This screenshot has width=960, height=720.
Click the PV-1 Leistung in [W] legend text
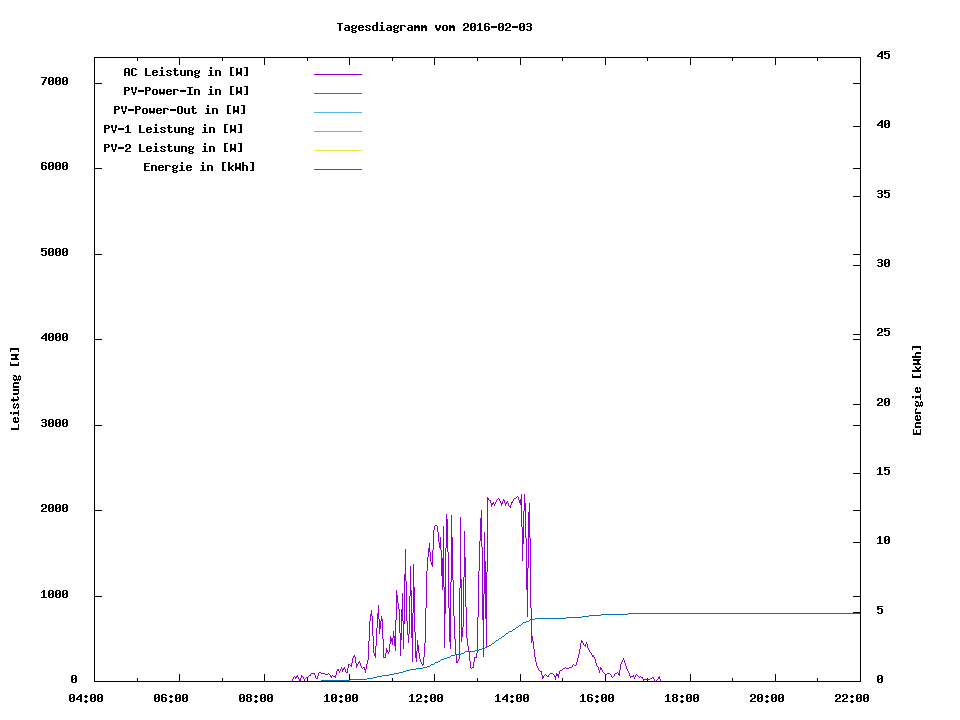point(173,129)
